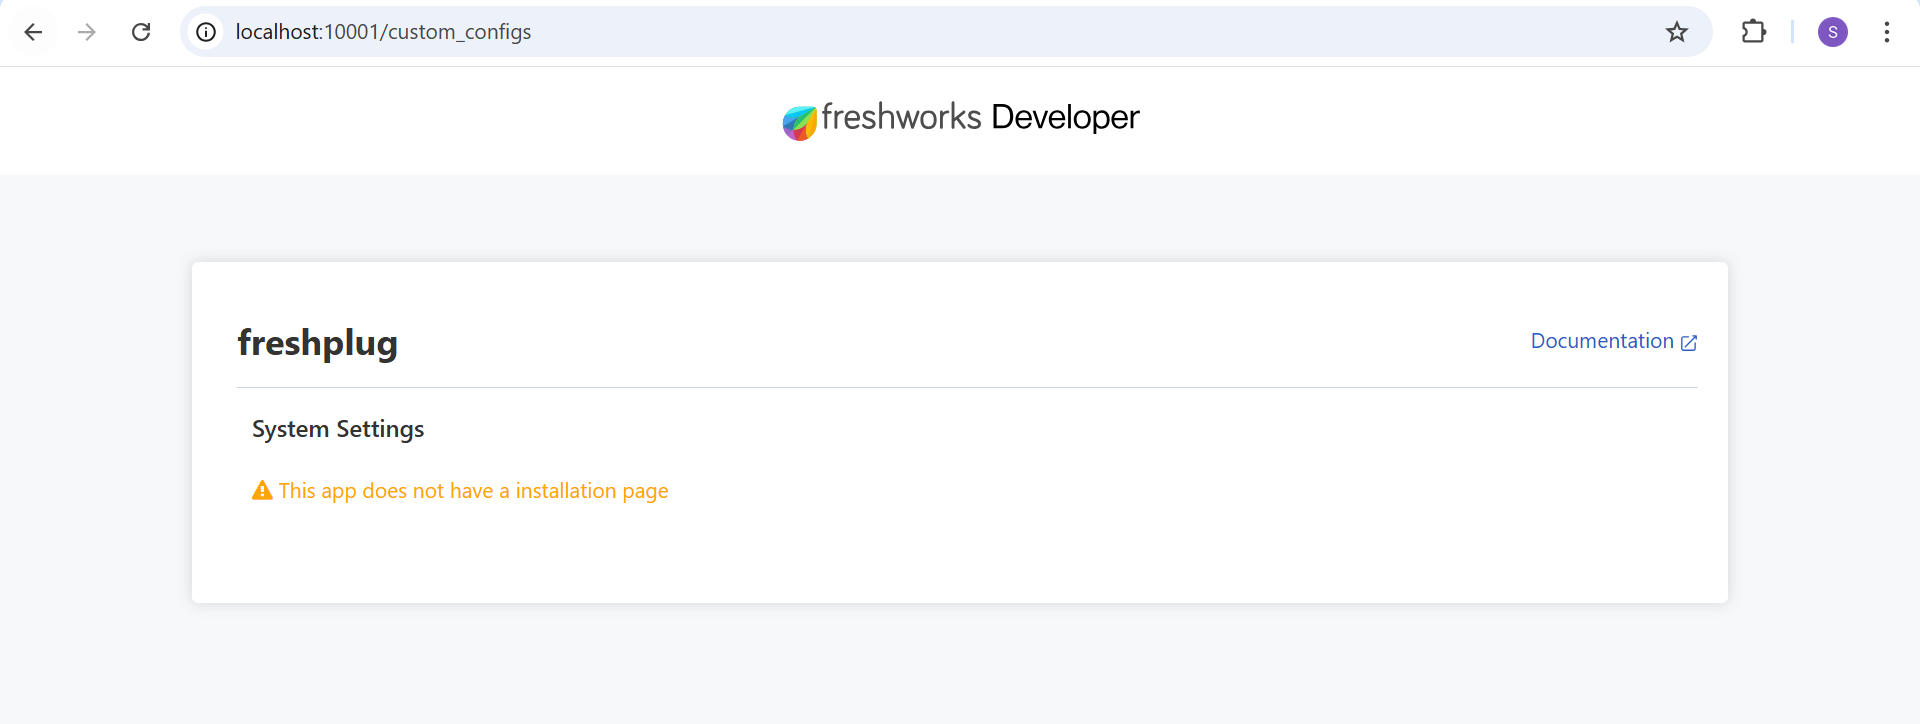Click the orange warning triangle icon
The height and width of the screenshot is (724, 1920).
[262, 491]
